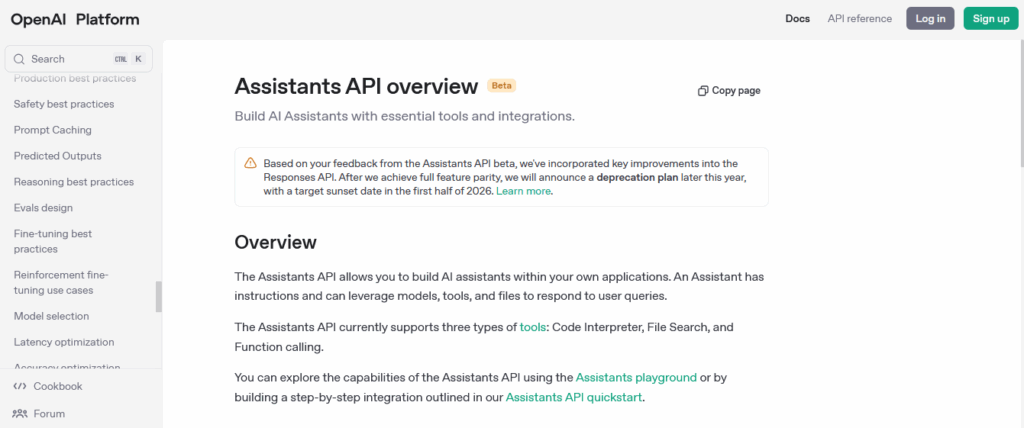Image resolution: width=1024 pixels, height=428 pixels.
Task: Follow the Learn more link
Action: pyautogui.click(x=523, y=191)
